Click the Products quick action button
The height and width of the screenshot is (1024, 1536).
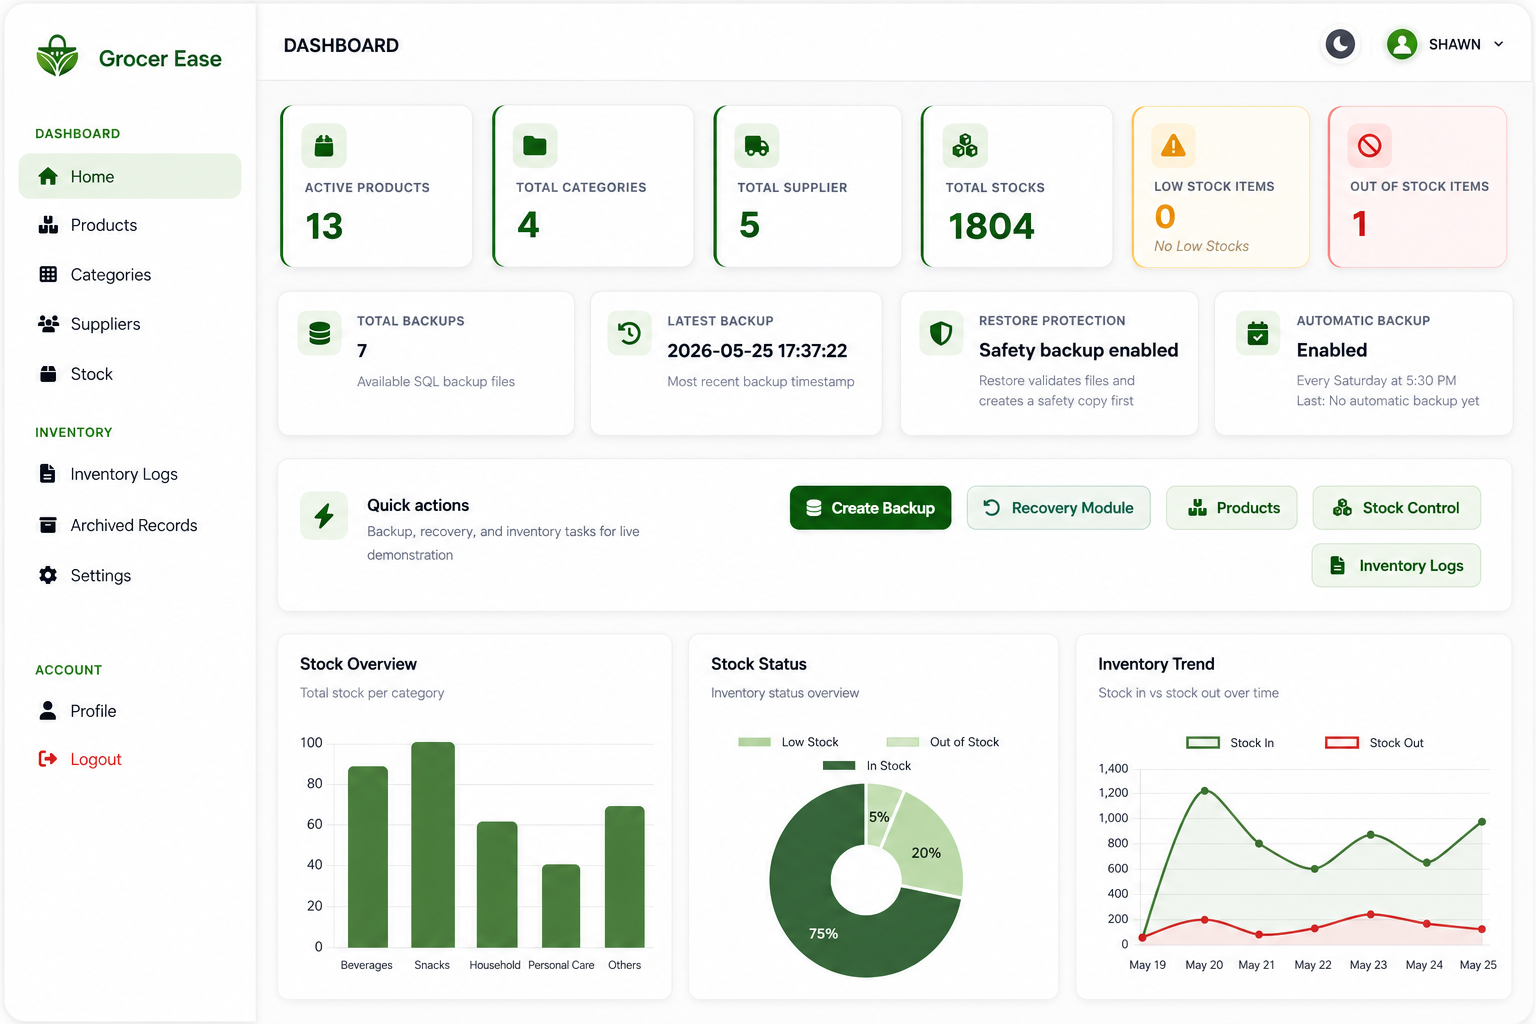tap(1232, 508)
